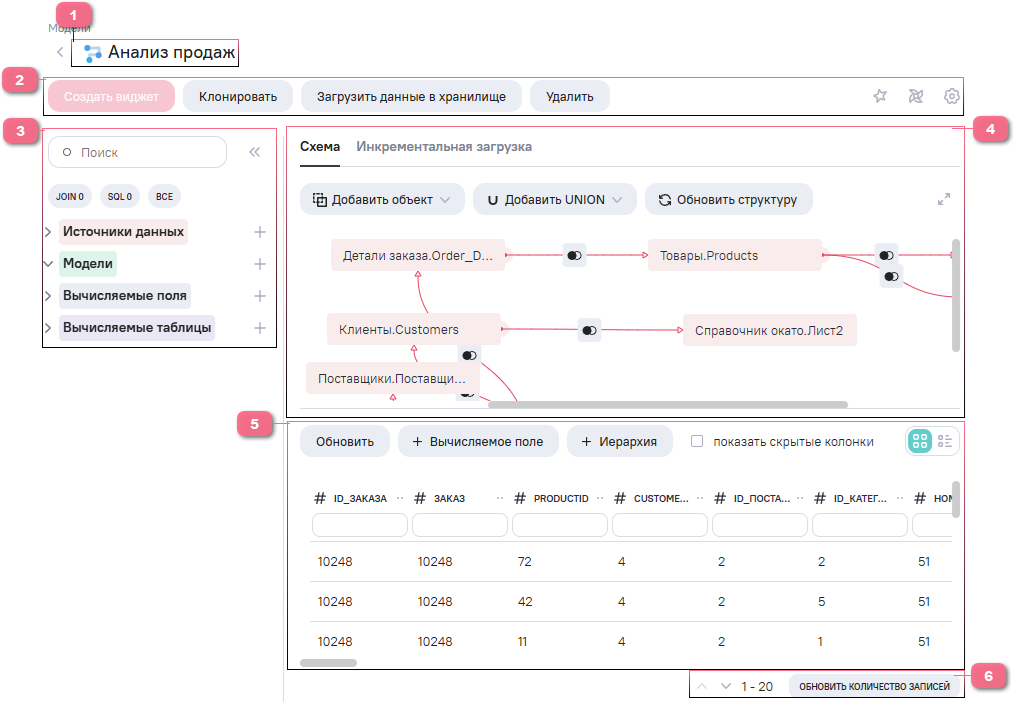The image size is (1014, 702).
Task: Open the Схема tab
Action: point(320,147)
